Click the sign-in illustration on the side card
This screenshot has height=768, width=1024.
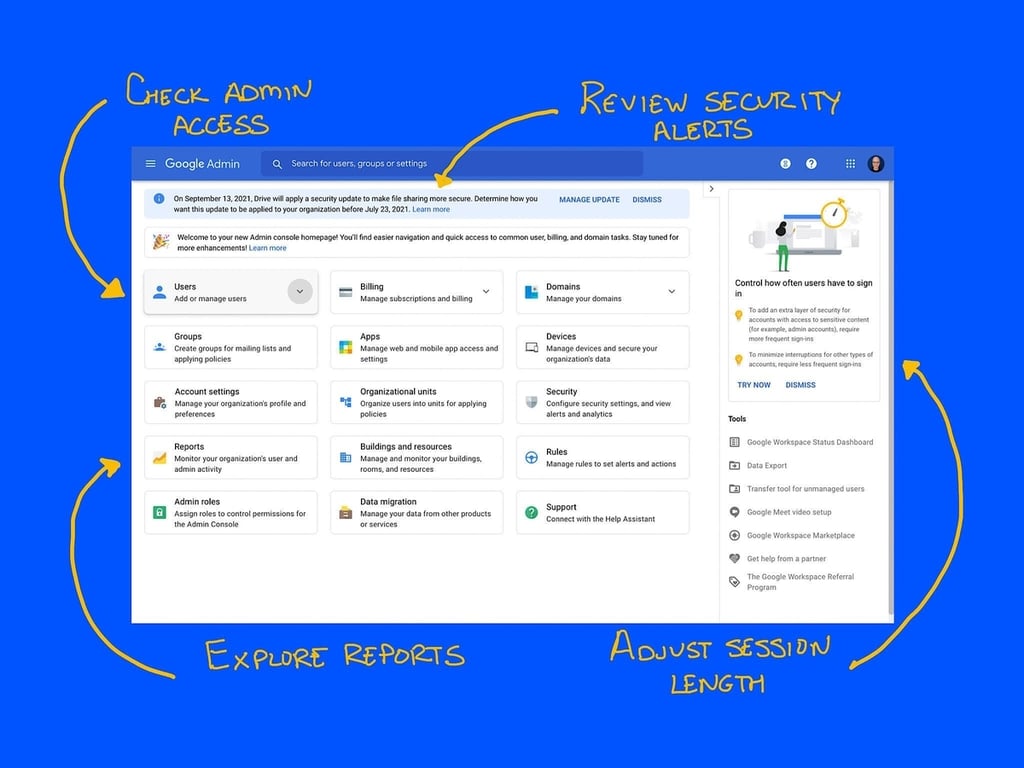pos(805,234)
